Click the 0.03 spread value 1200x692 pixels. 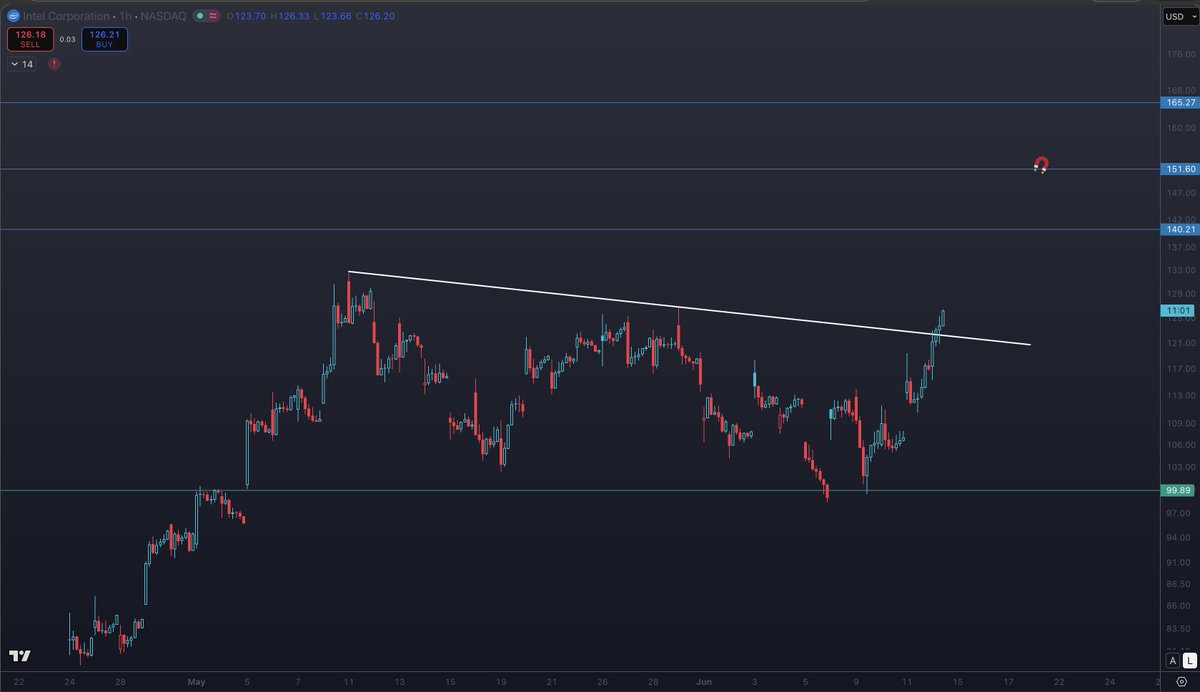[x=67, y=39]
